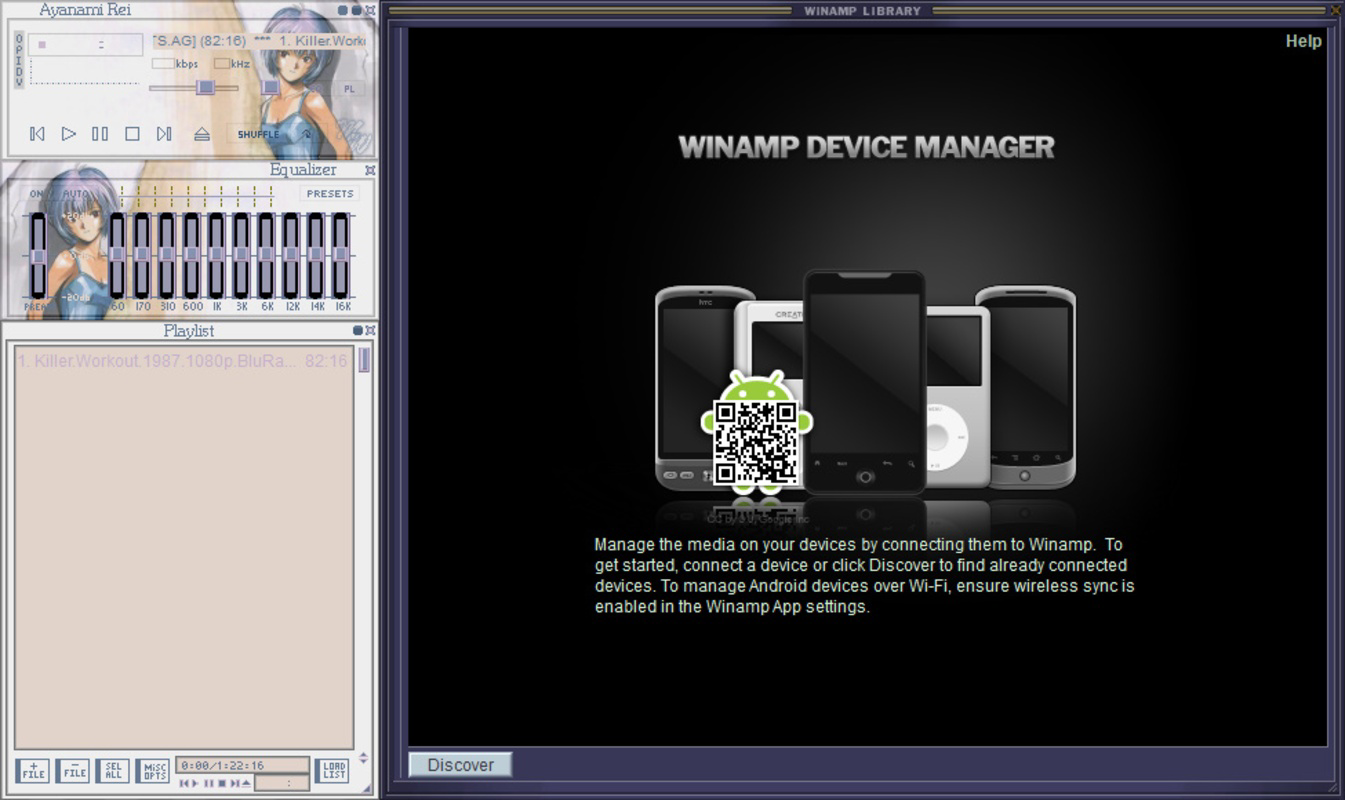Click the playlist vertical scrollbar handle

(364, 360)
